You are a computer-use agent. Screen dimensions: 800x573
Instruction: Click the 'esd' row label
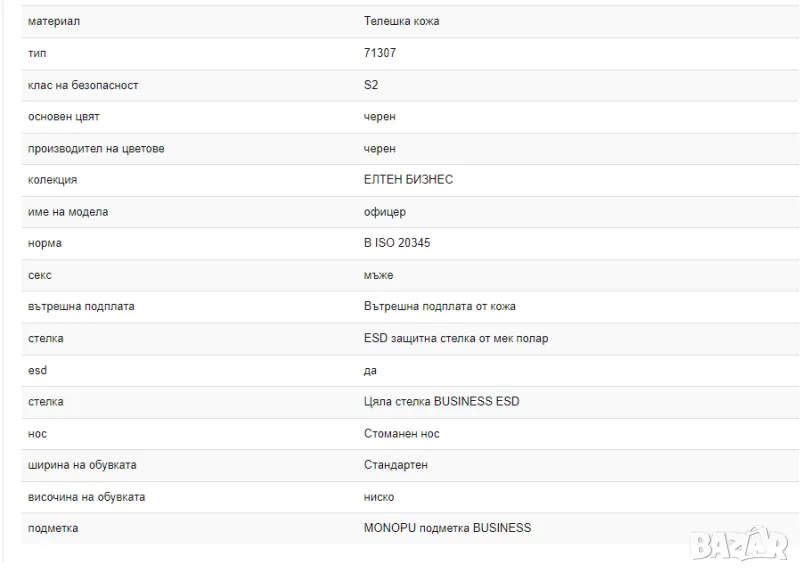(x=38, y=370)
